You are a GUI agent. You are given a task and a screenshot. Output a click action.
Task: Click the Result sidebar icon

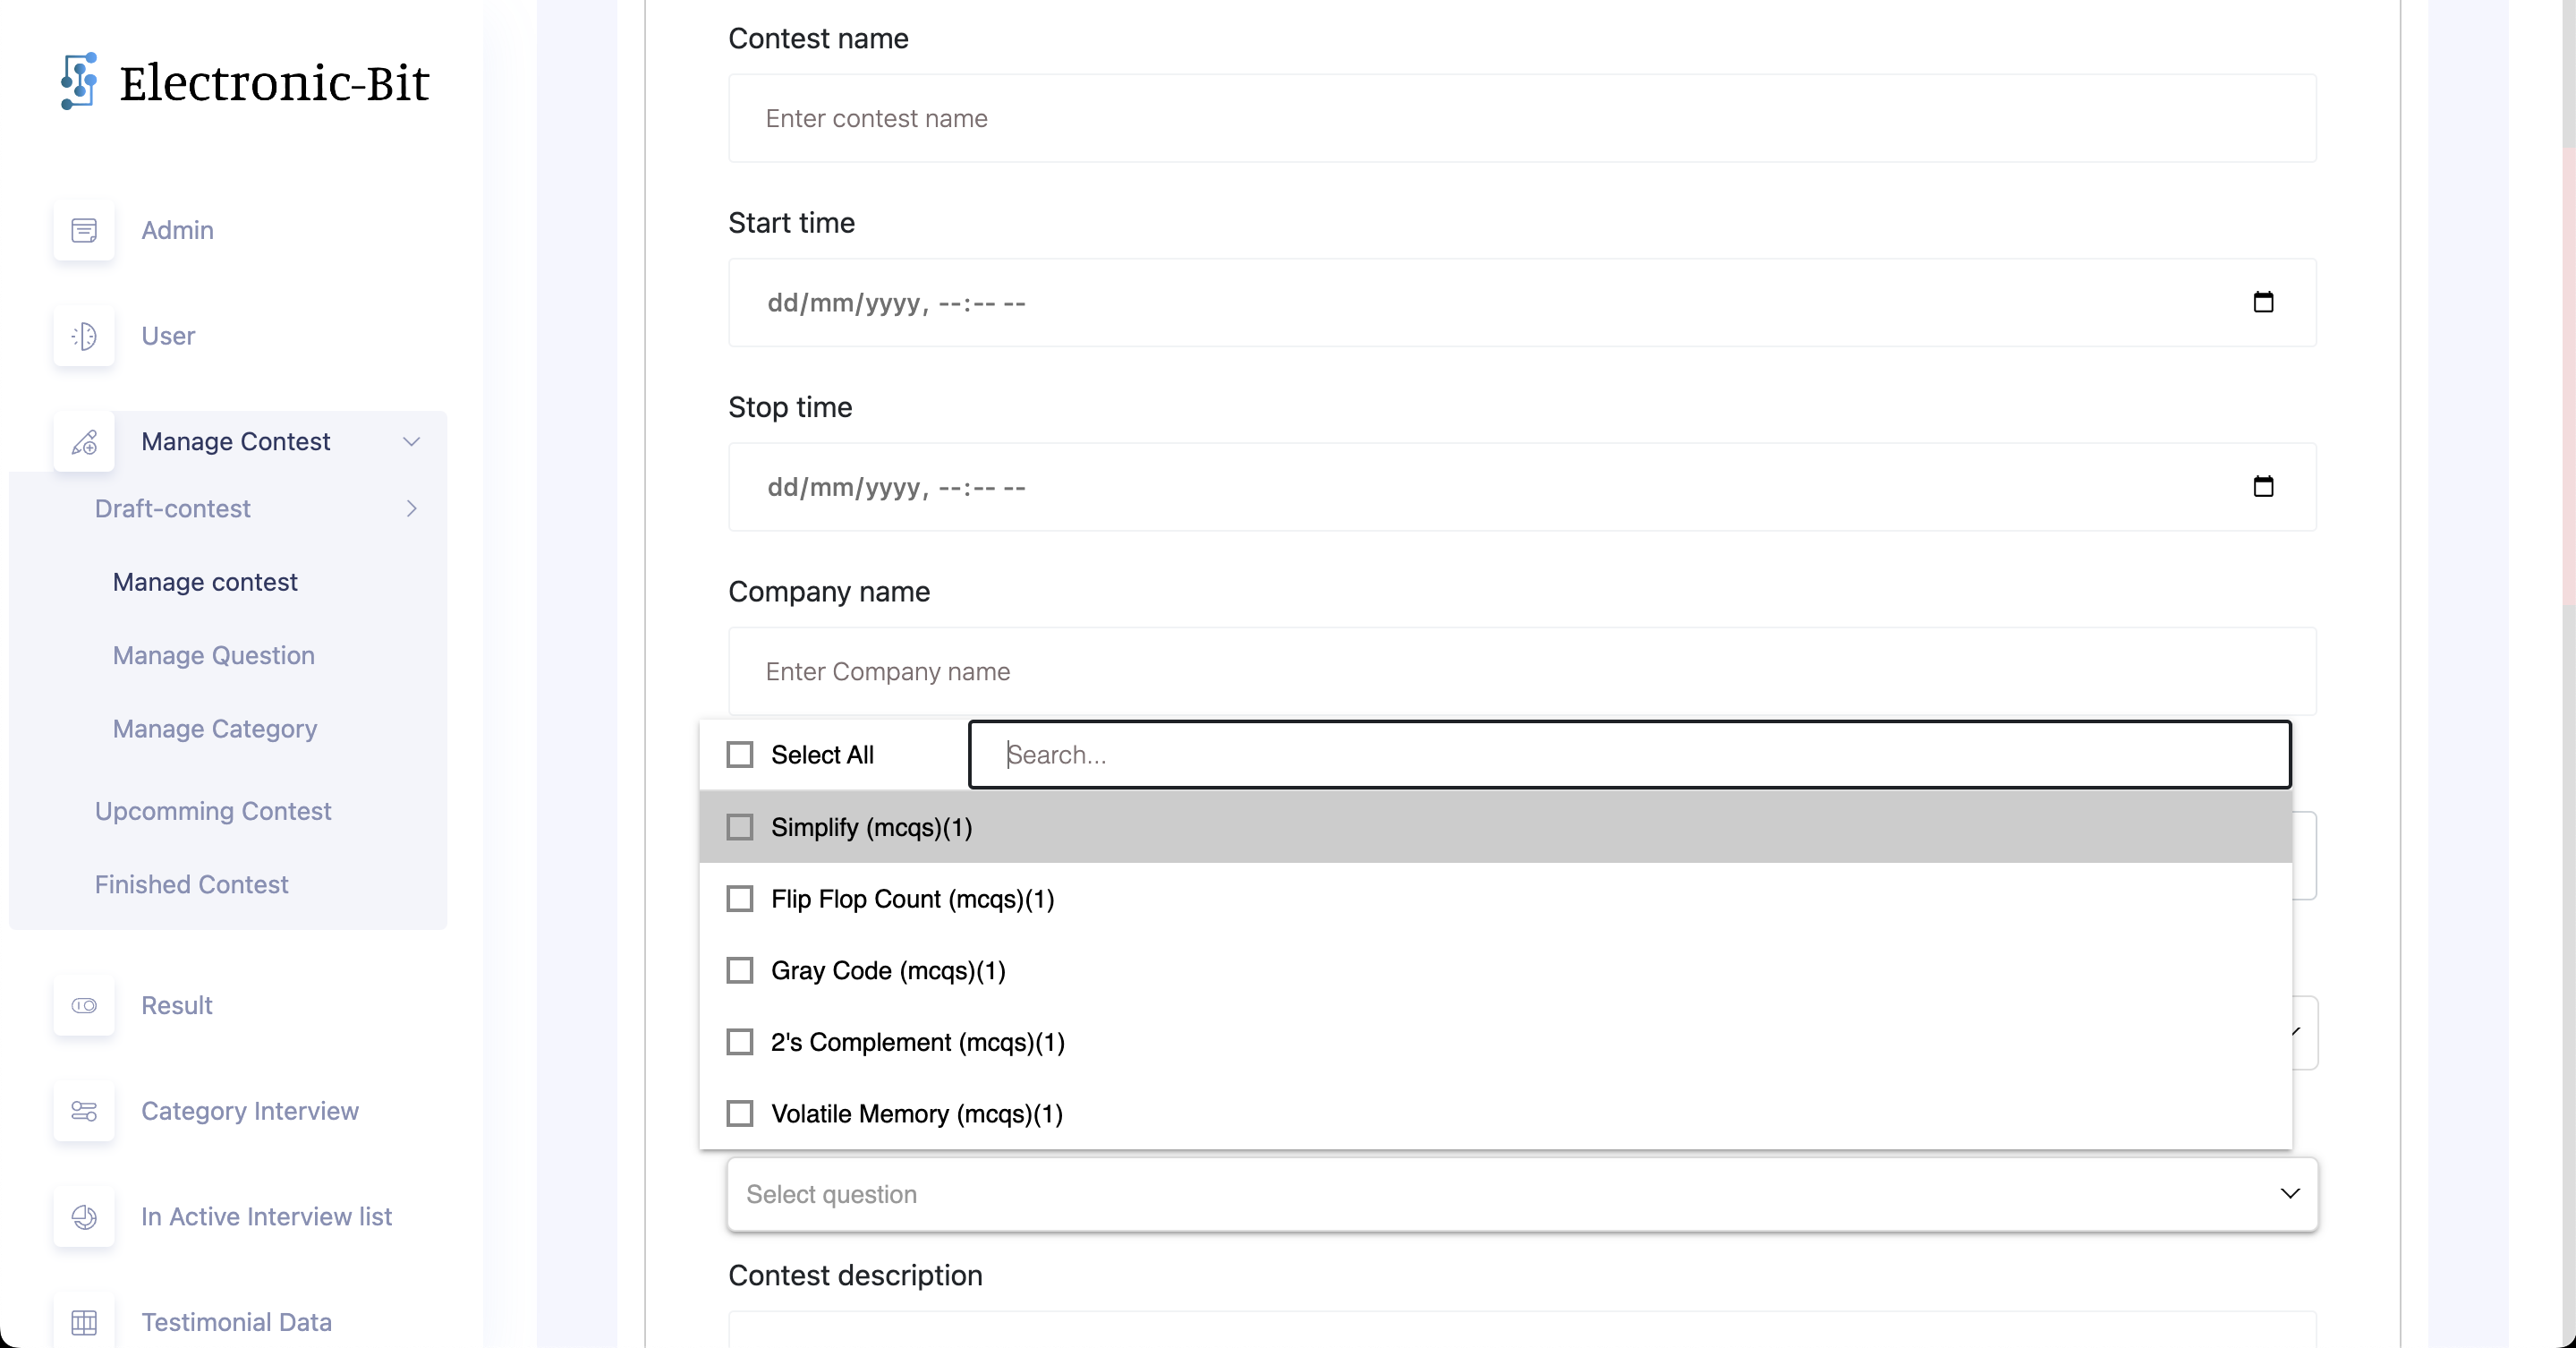tap(84, 1005)
